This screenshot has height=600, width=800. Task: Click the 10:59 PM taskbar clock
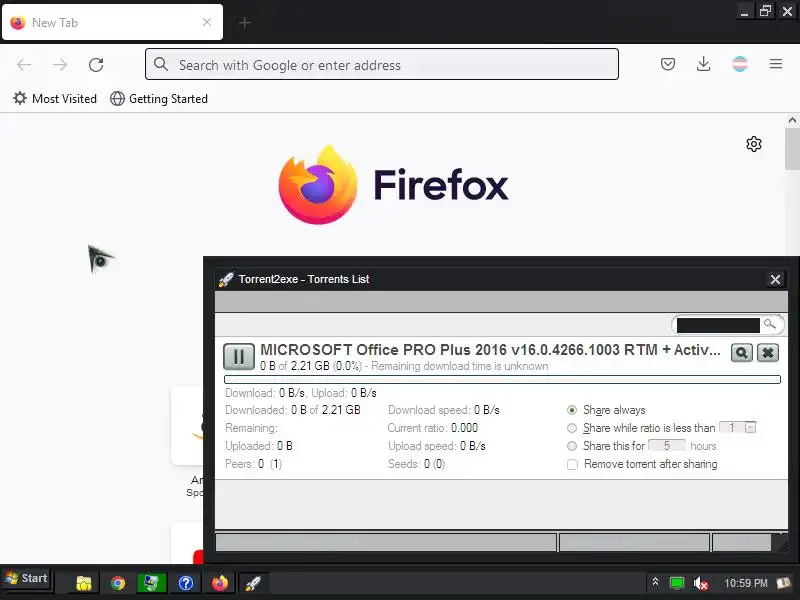click(x=745, y=583)
